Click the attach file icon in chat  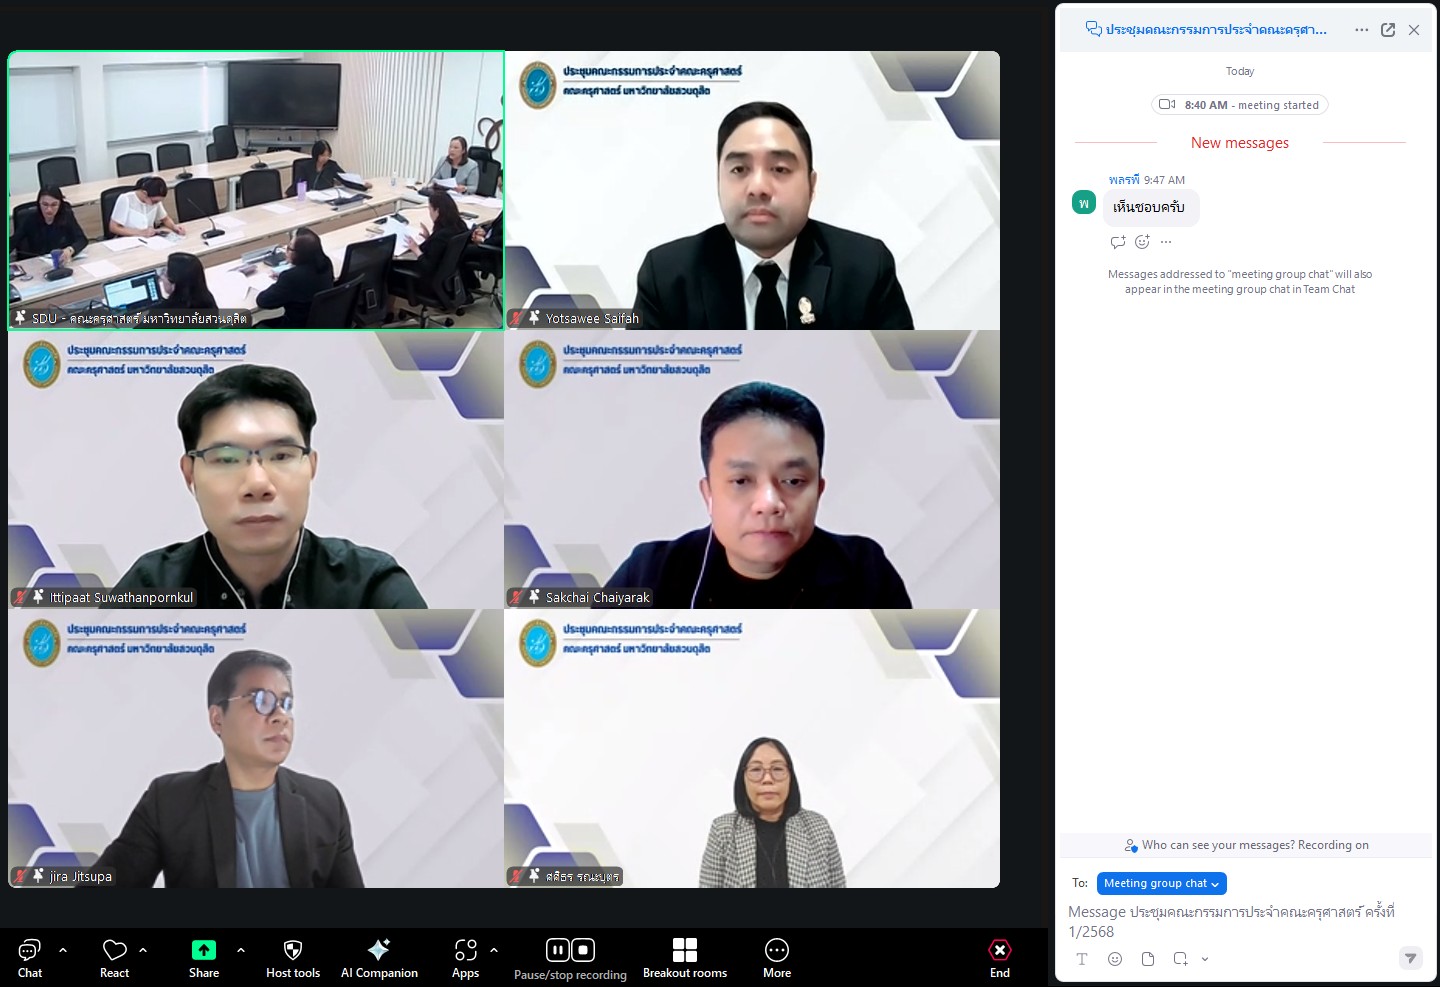pyautogui.click(x=1148, y=959)
